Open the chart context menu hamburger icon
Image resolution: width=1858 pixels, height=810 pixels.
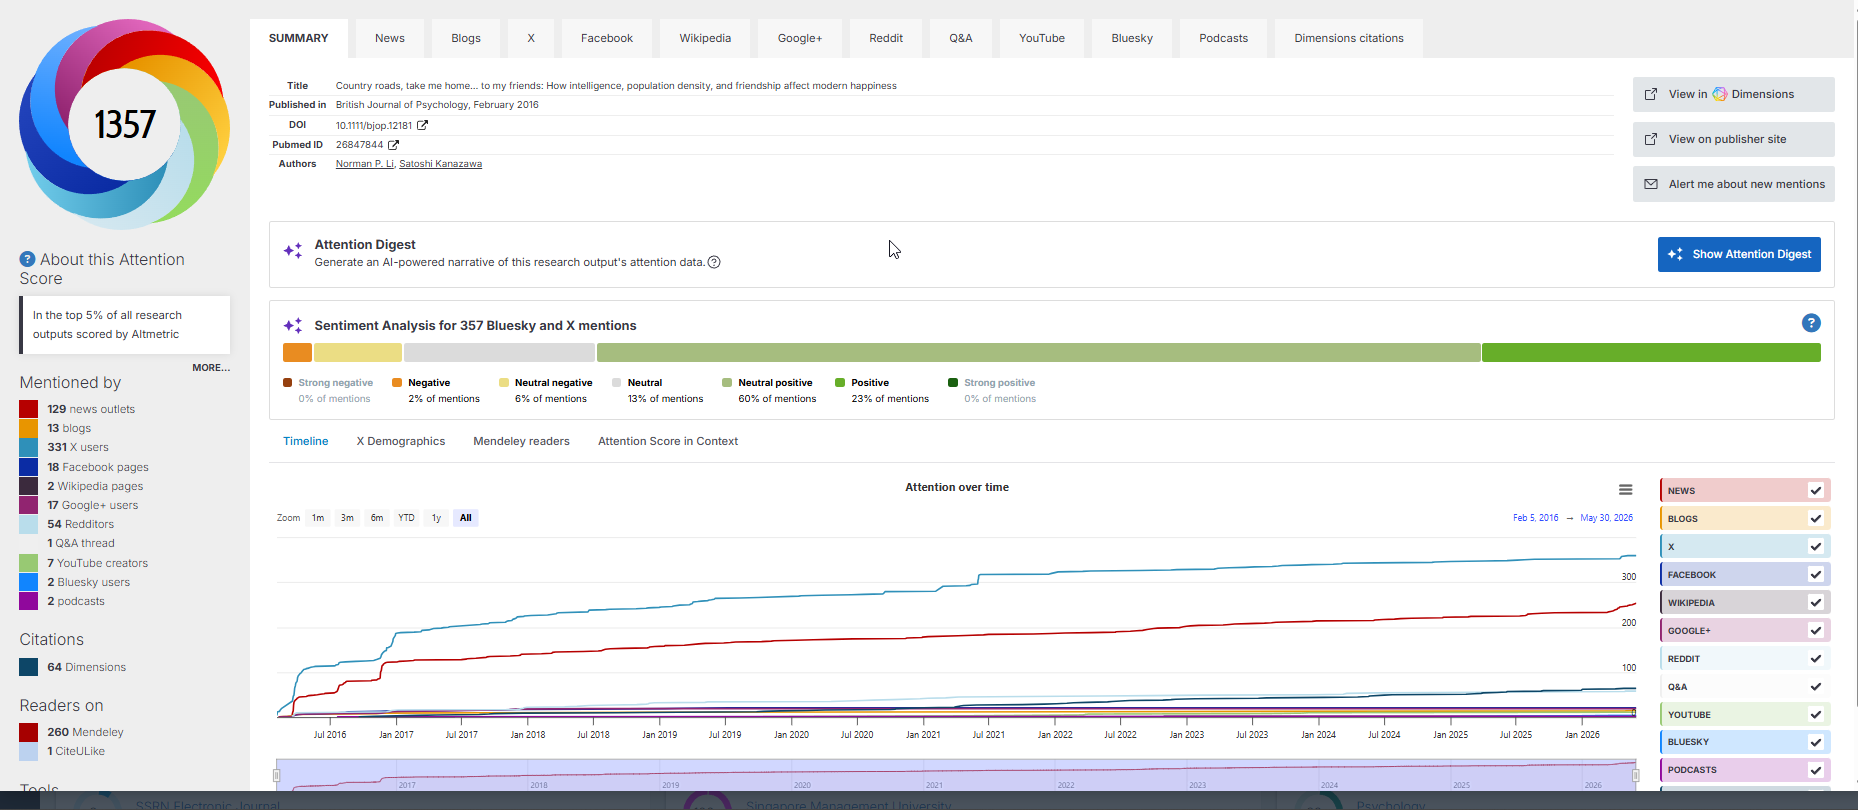(x=1626, y=490)
